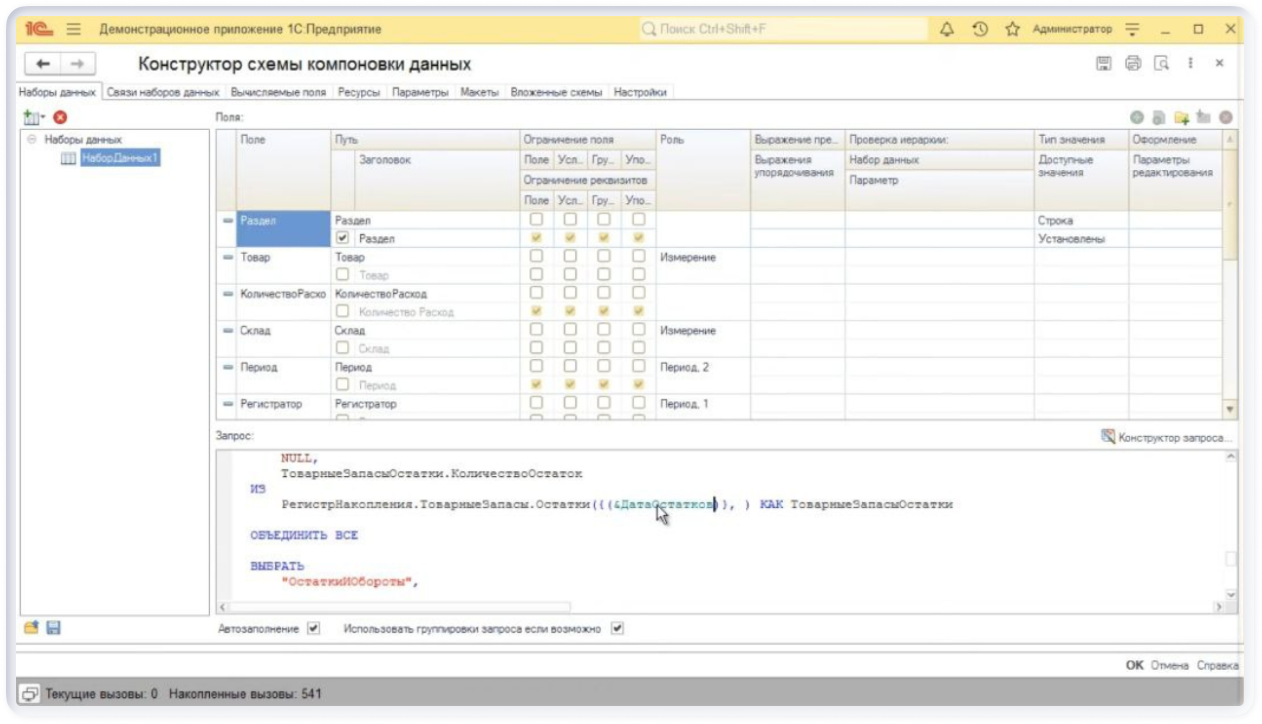Image resolution: width=1262 pixels, height=724 pixels.
Task: Click the red delete data set icon
Action: pyautogui.click(x=60, y=118)
